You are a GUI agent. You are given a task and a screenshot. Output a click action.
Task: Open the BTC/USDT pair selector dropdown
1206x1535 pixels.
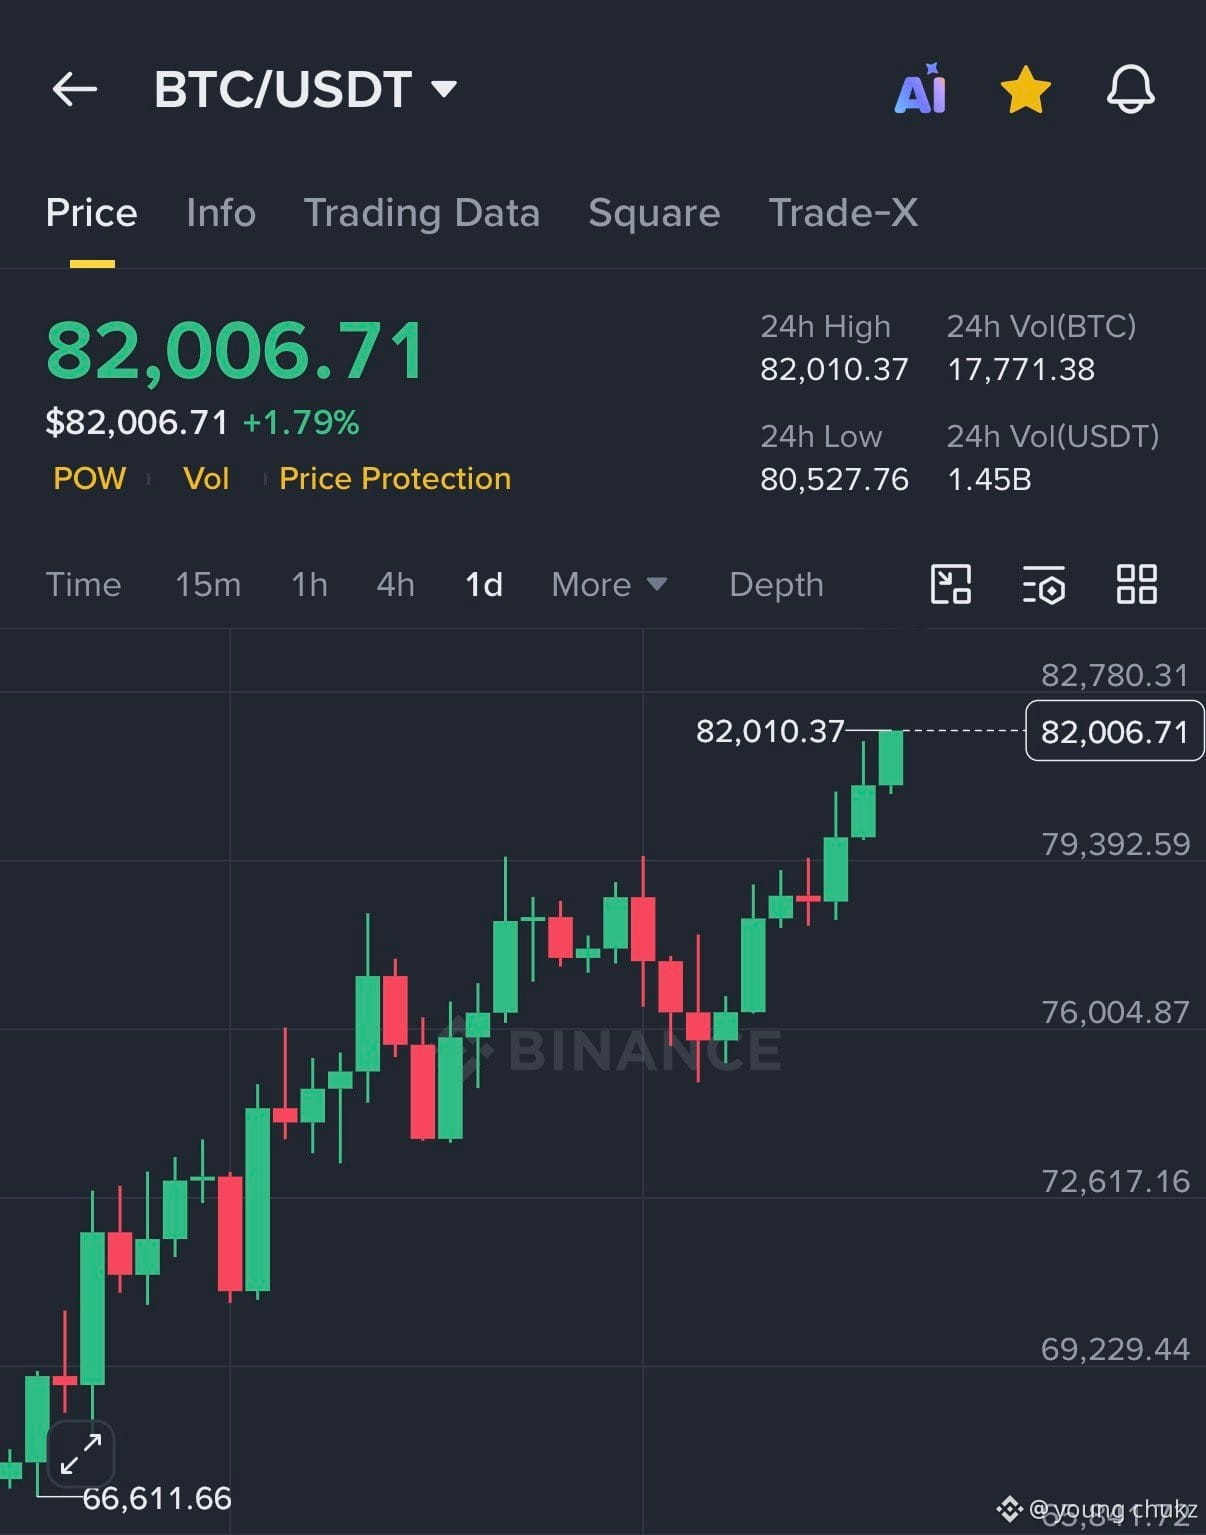click(306, 89)
